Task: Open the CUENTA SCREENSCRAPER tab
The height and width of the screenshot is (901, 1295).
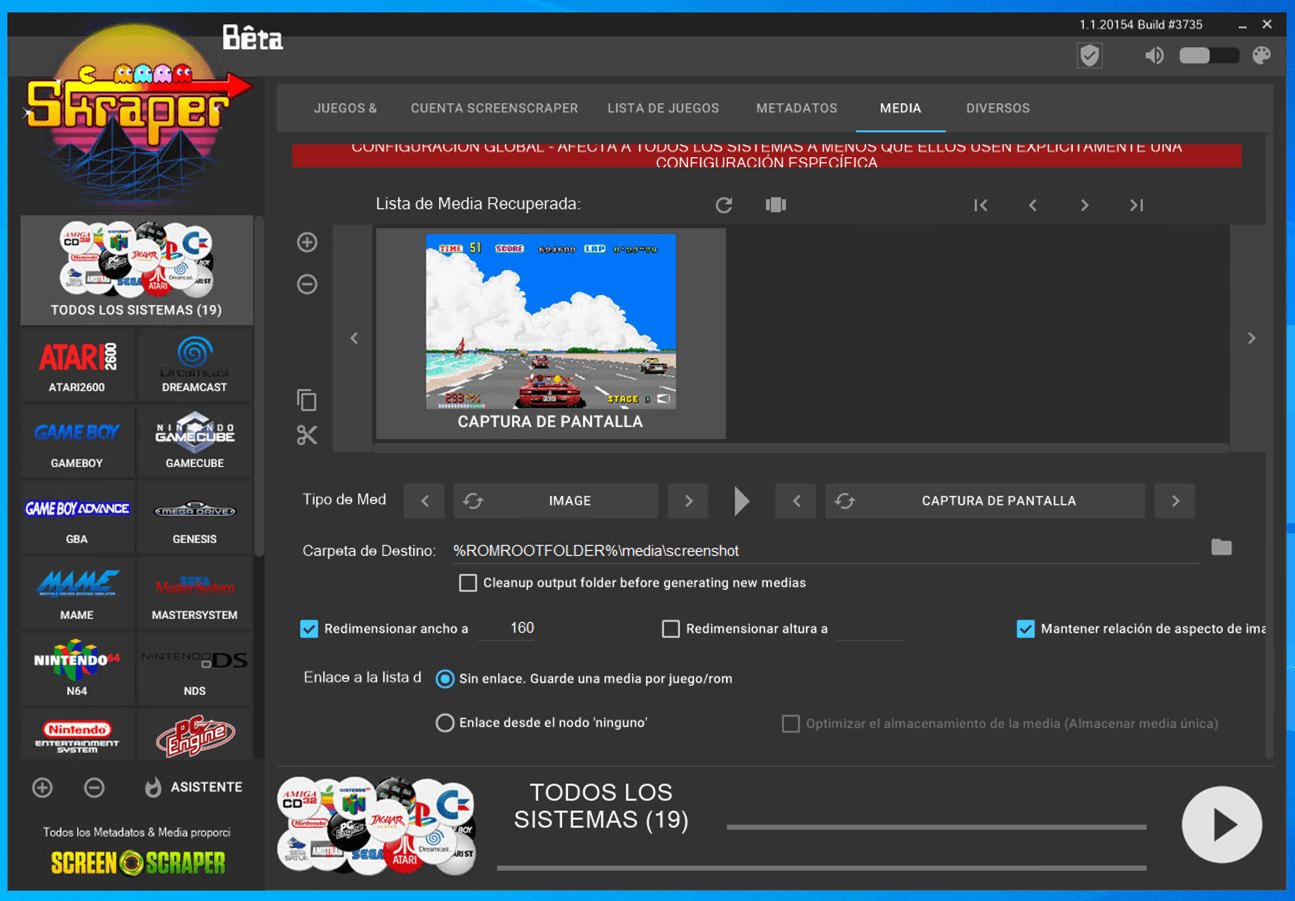Action: 494,108
